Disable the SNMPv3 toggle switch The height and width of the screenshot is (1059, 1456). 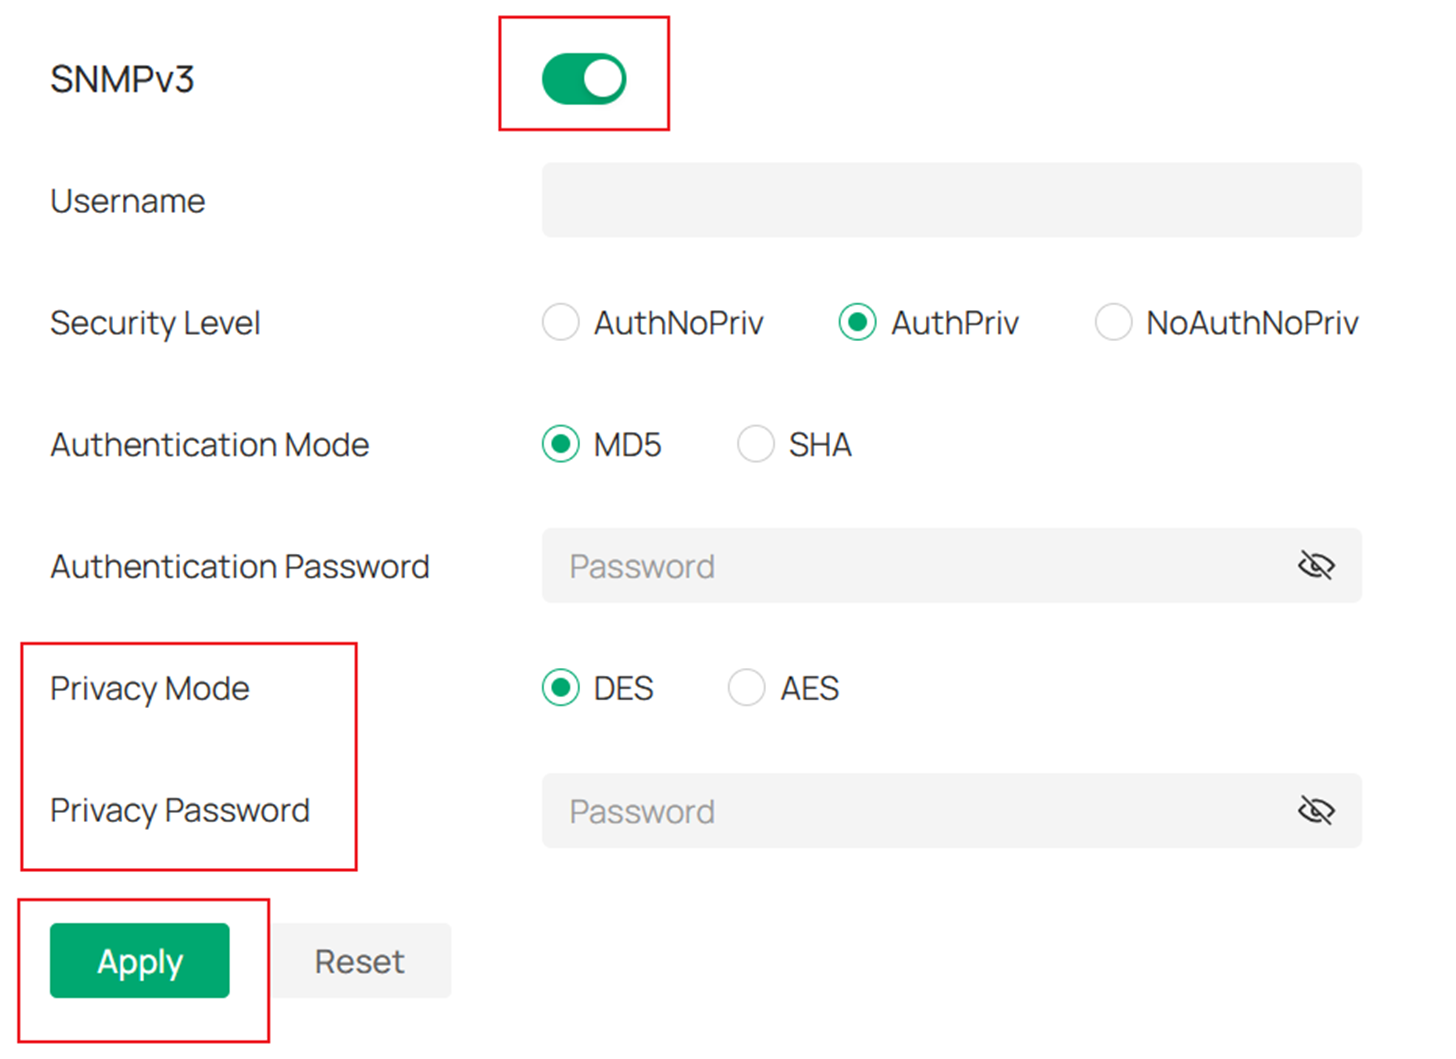[584, 76]
